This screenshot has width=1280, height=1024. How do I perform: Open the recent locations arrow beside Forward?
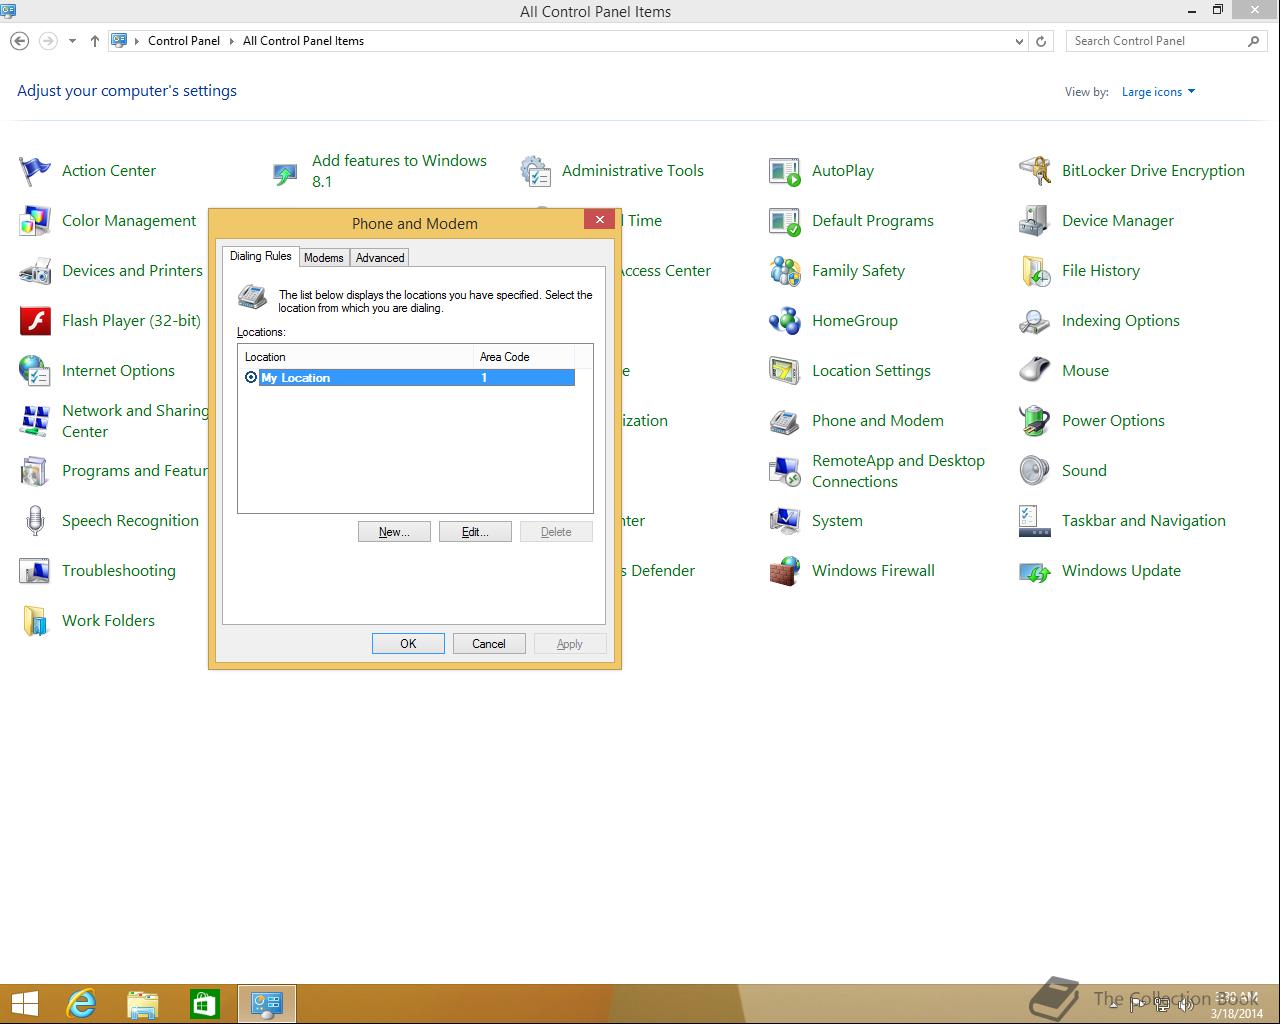click(x=72, y=41)
